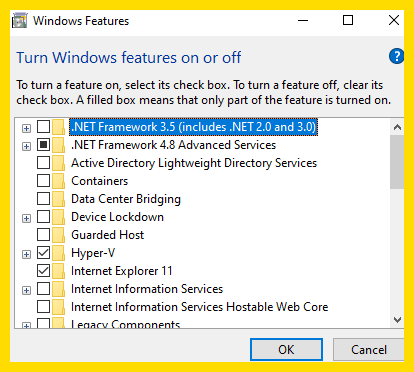Select the 'Internet Explorer 11' label

(x=122, y=271)
